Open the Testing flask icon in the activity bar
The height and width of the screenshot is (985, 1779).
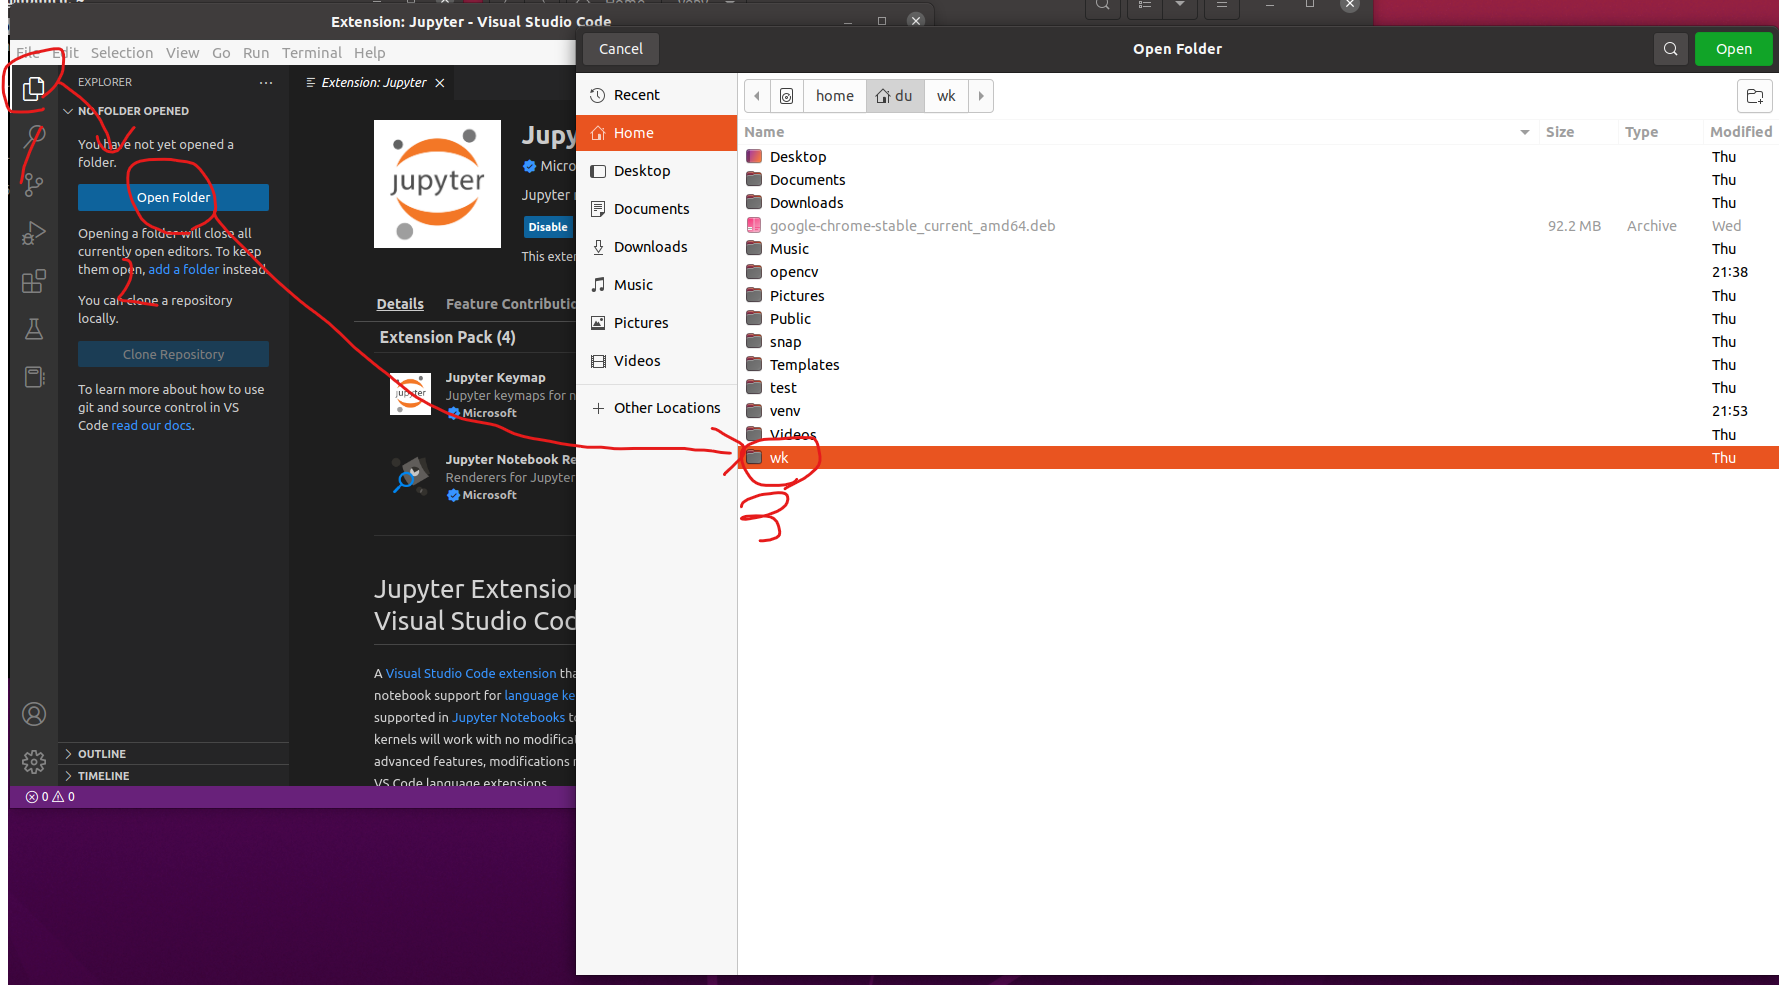click(x=34, y=329)
